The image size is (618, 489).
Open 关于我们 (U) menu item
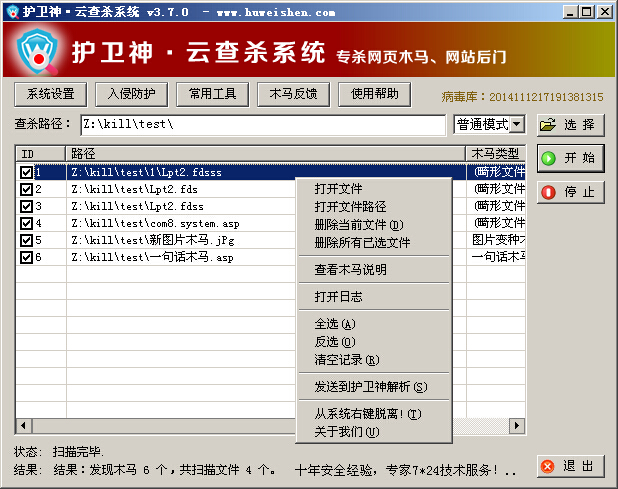click(374, 432)
